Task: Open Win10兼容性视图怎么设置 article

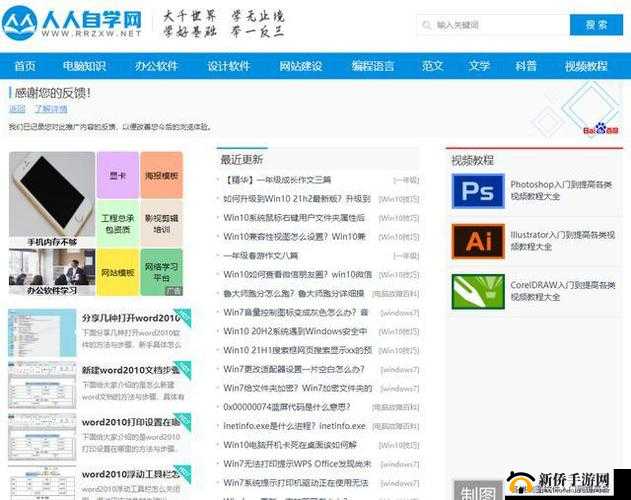Action: point(295,236)
